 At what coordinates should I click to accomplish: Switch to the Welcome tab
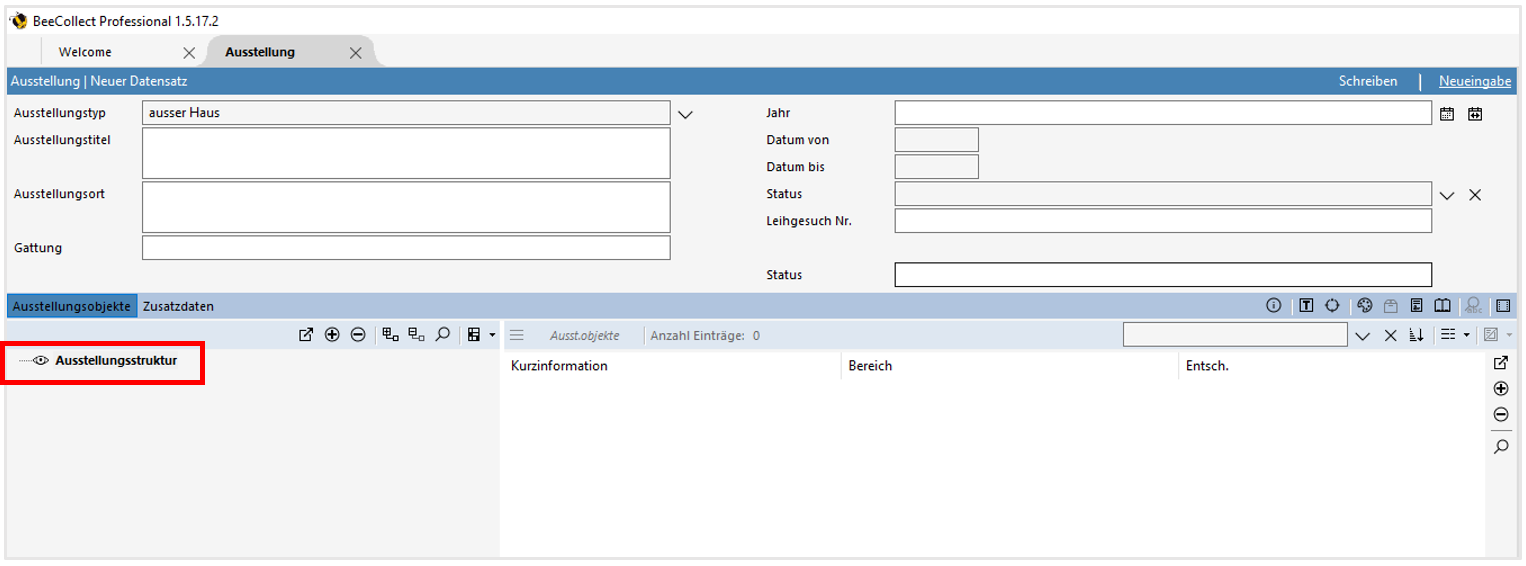coord(85,52)
